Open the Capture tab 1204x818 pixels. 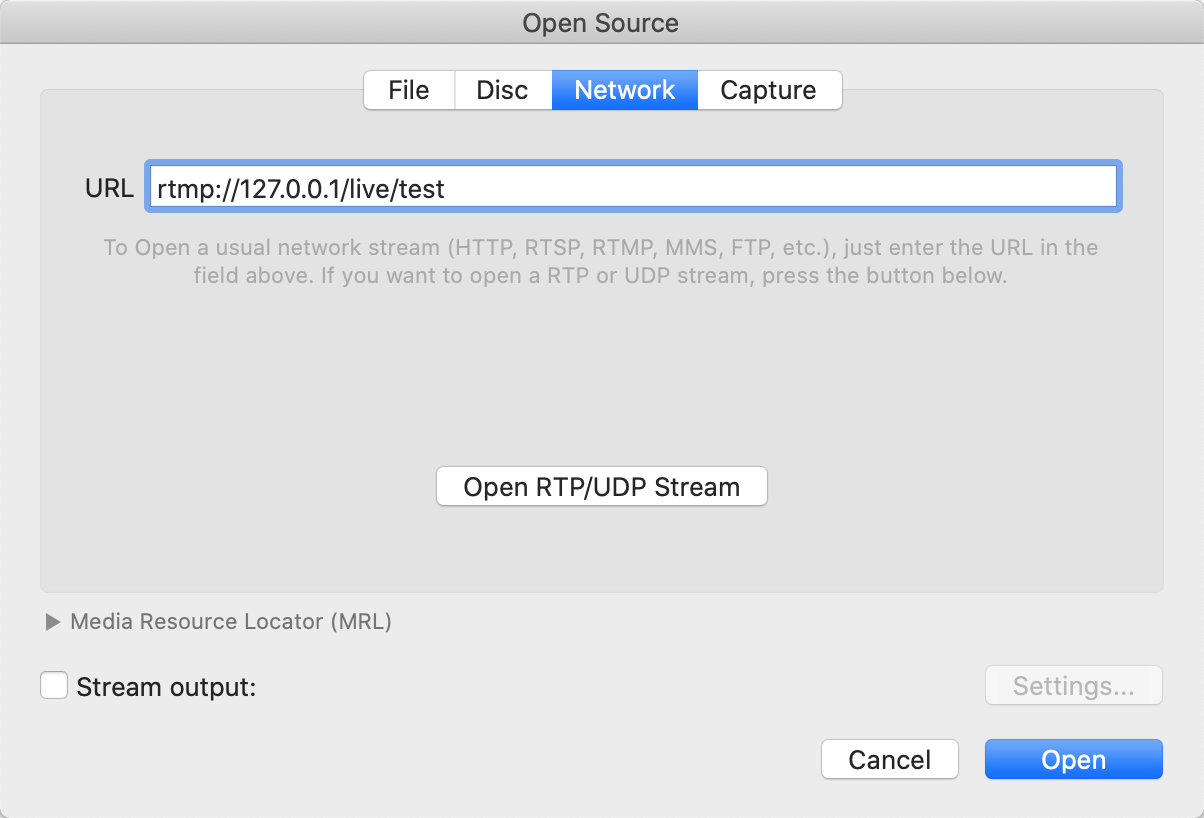(x=768, y=90)
